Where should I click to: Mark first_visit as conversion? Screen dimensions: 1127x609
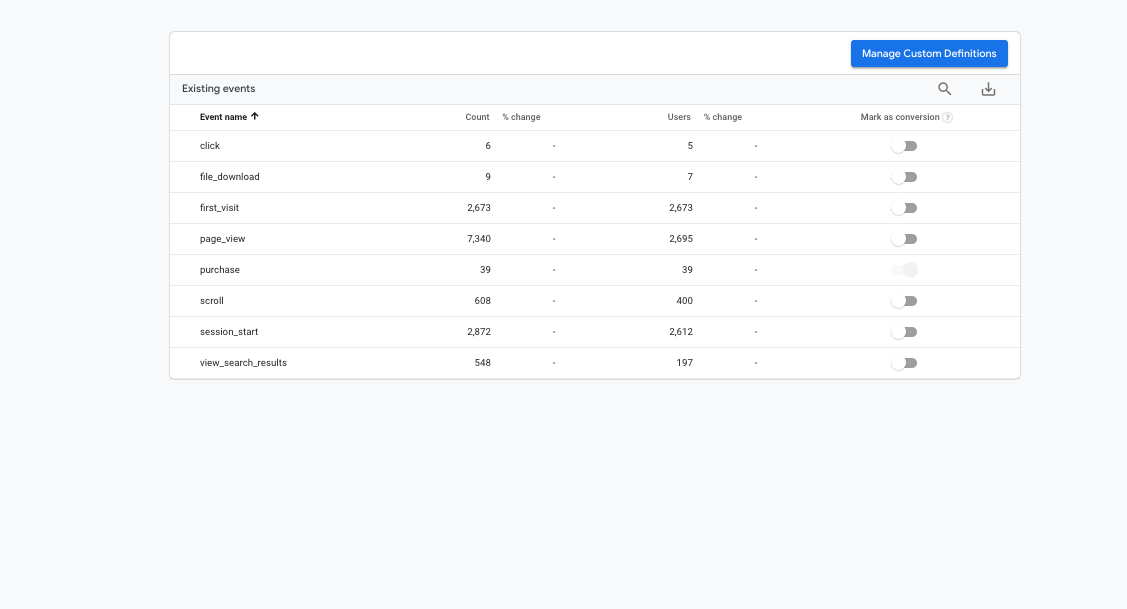[x=904, y=208]
